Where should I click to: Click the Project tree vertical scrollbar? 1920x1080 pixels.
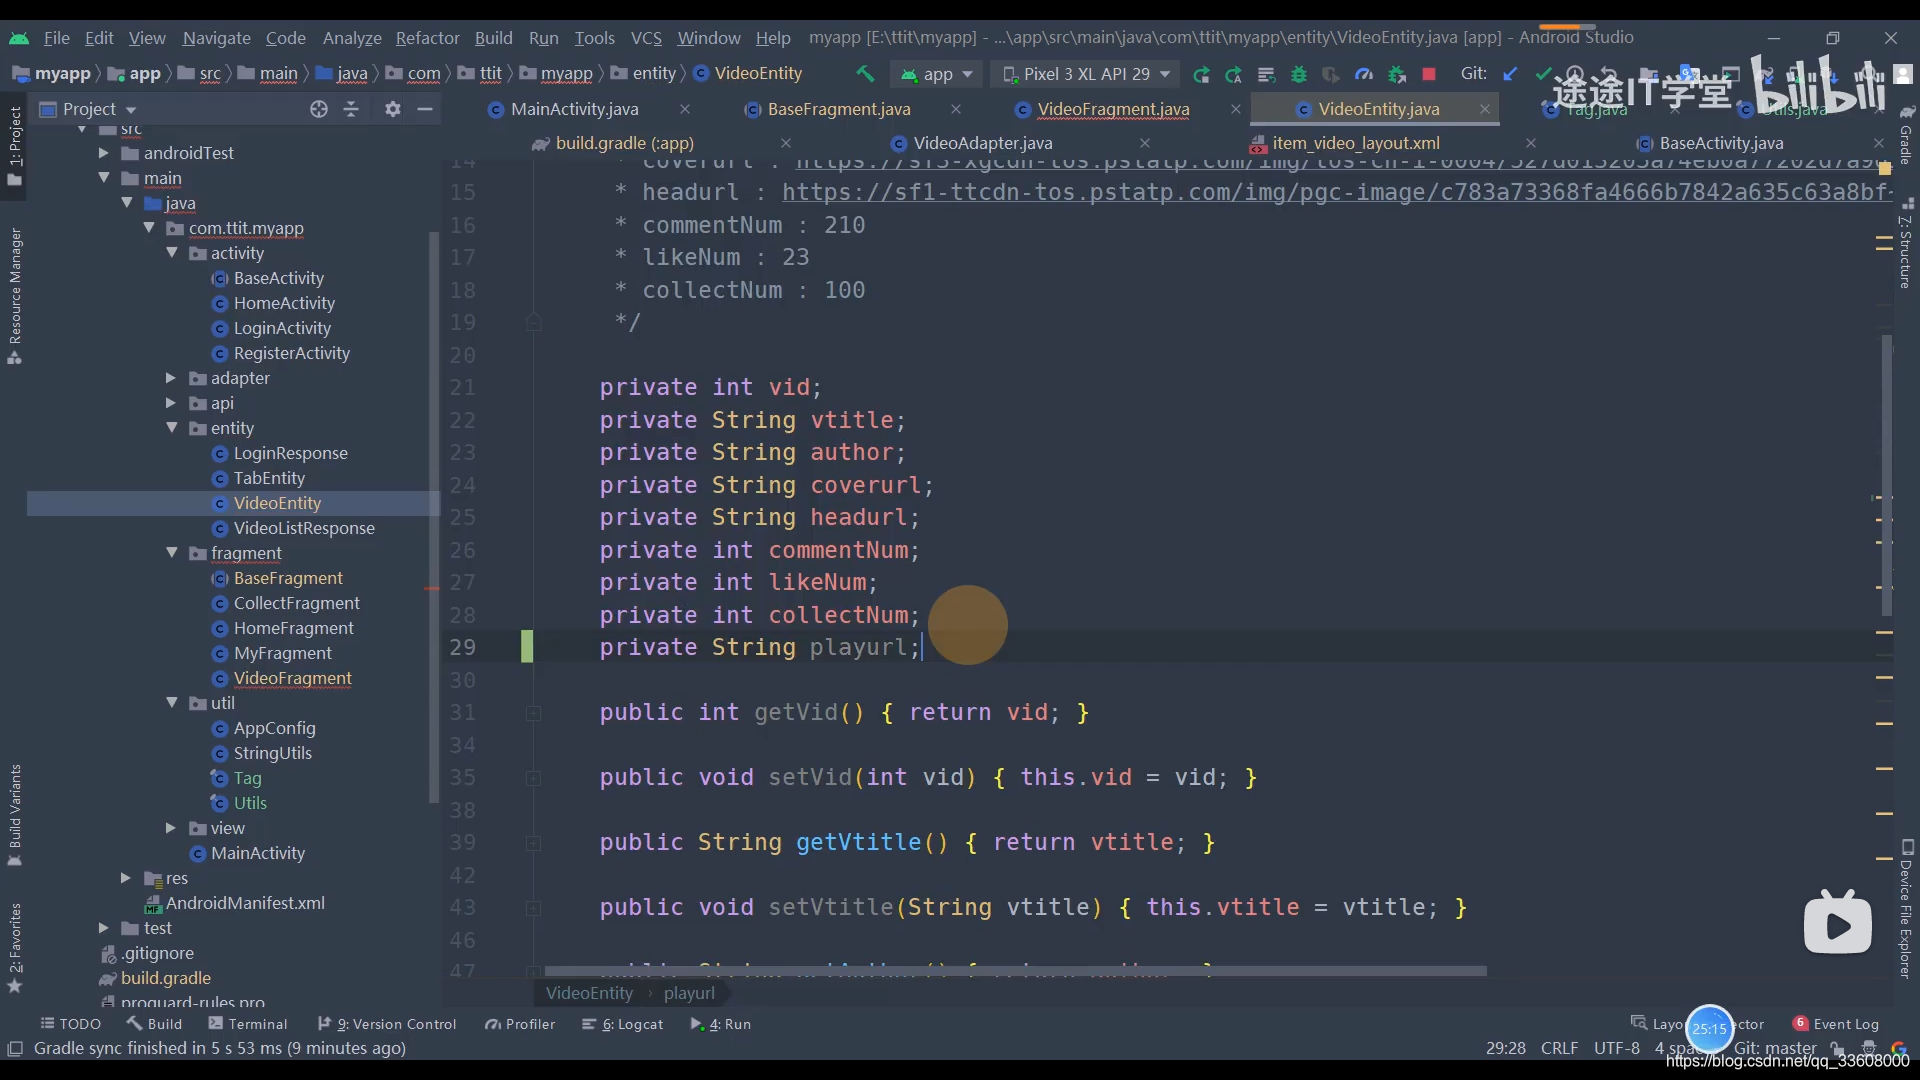click(x=433, y=516)
